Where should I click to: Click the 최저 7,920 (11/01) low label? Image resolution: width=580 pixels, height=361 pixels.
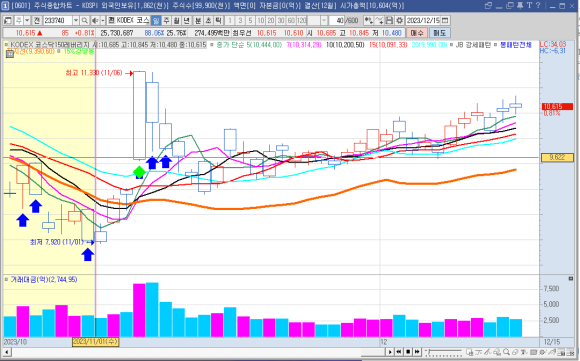click(x=57, y=242)
